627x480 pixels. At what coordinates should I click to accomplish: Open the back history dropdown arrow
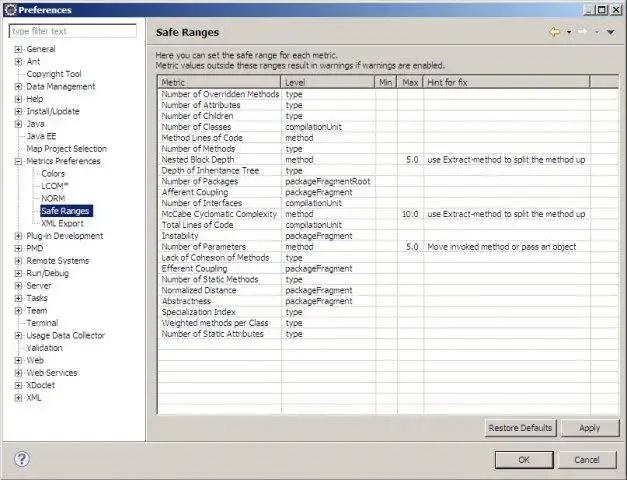(x=569, y=32)
